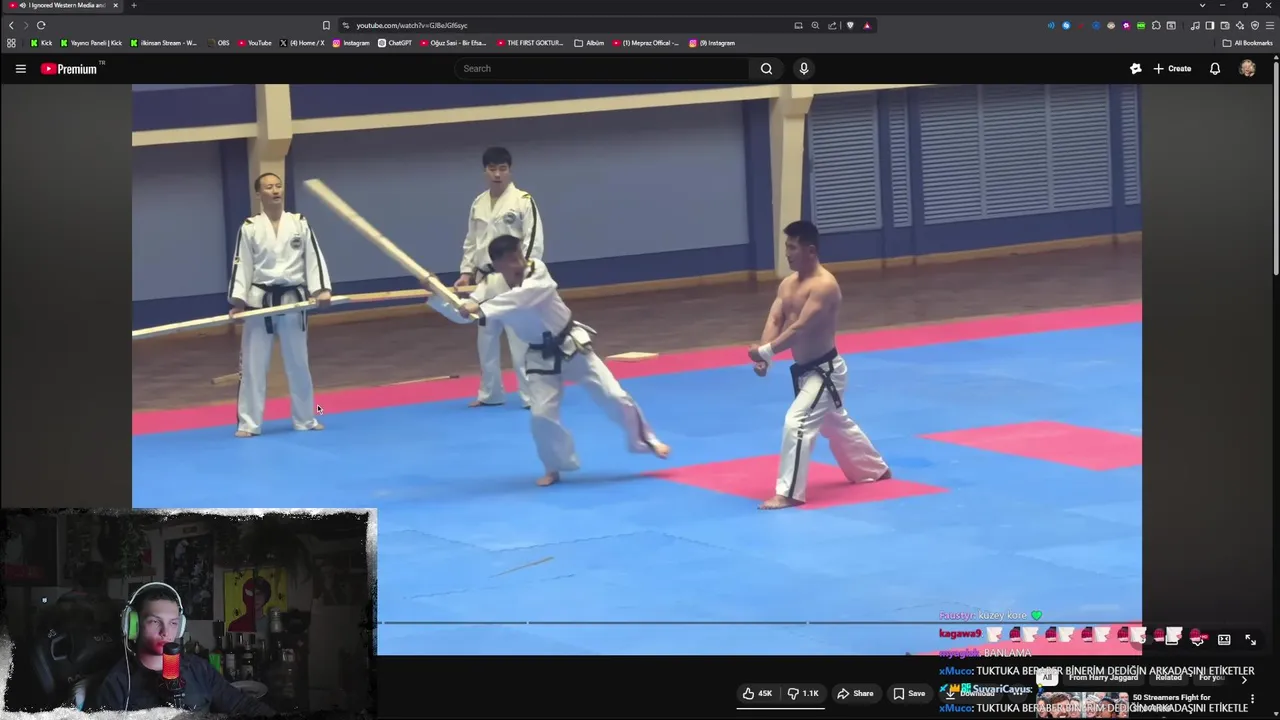Toggle the browser sidebar panel
This screenshot has height=720, width=1280.
click(1210, 25)
